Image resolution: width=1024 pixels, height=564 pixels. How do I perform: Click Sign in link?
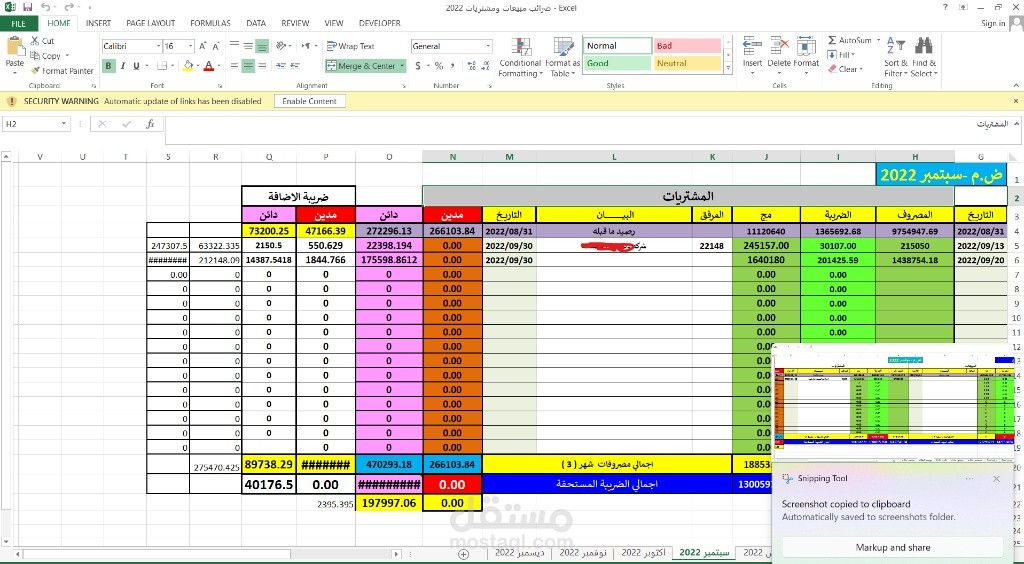tap(993, 23)
